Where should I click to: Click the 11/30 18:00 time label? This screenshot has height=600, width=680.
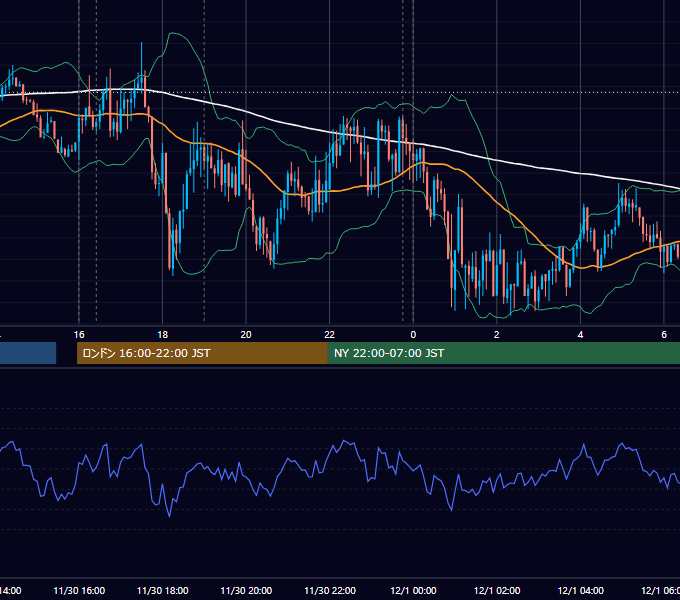click(x=163, y=591)
